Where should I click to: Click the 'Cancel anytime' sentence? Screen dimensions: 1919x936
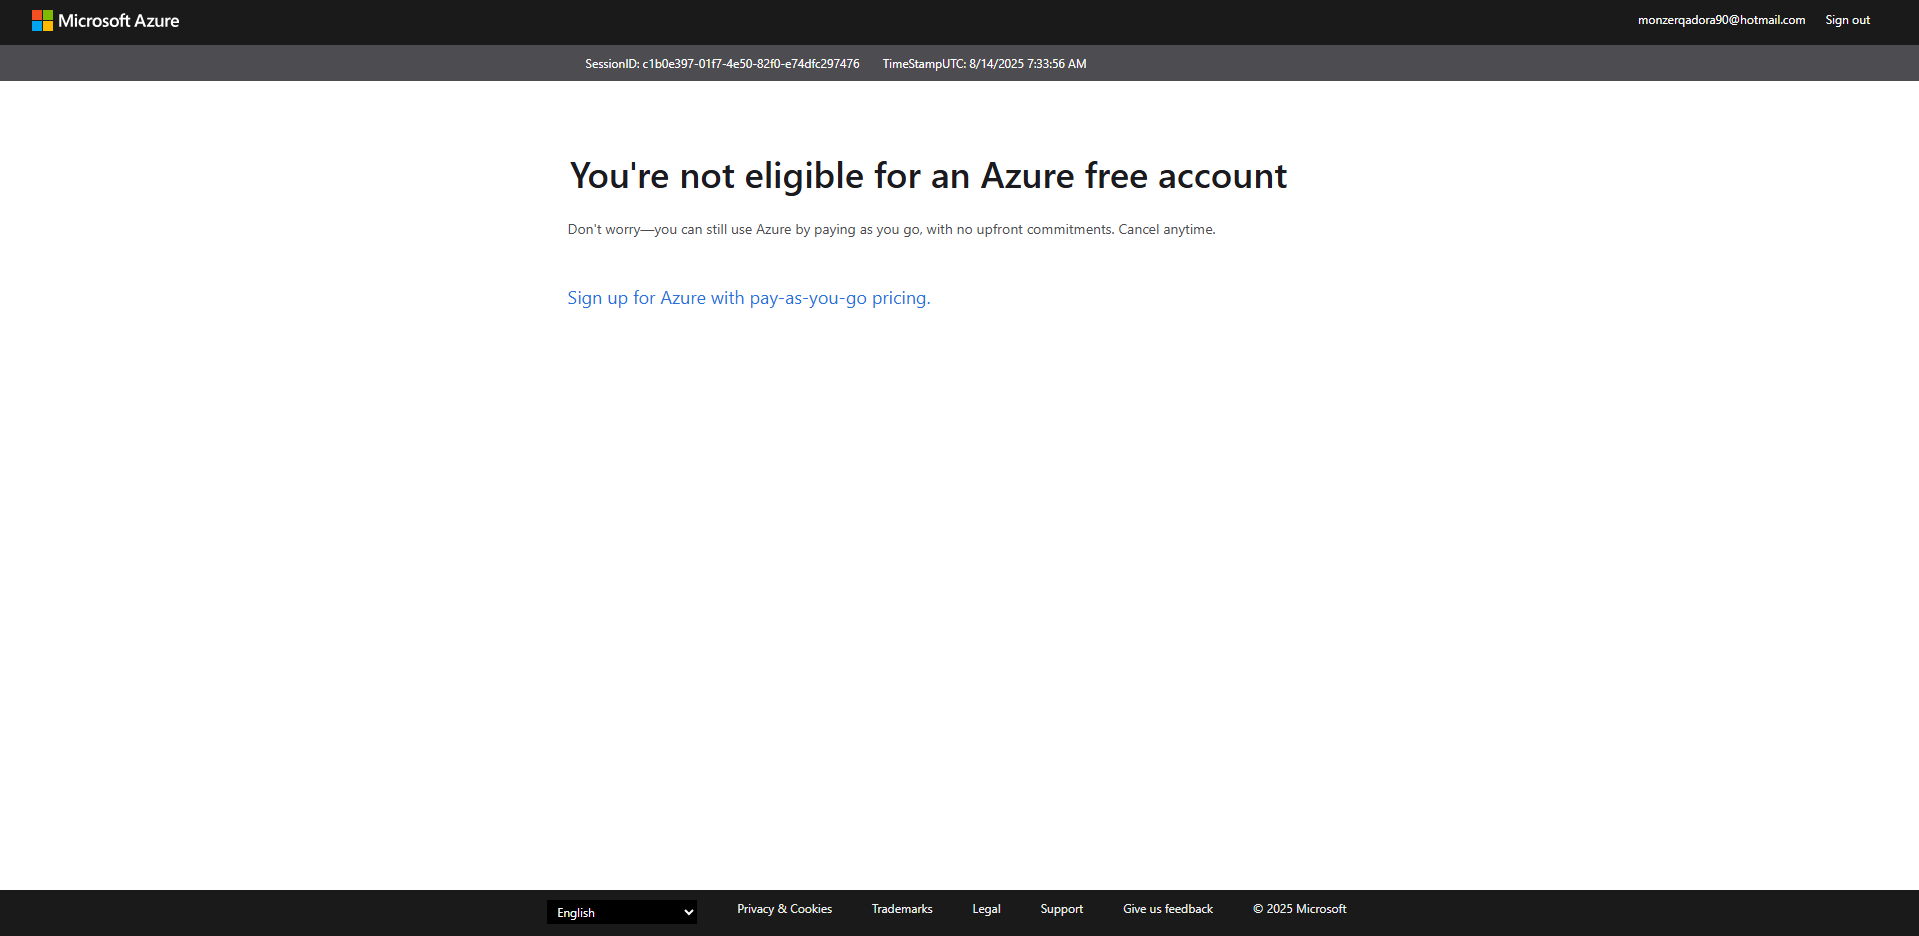[1166, 230]
